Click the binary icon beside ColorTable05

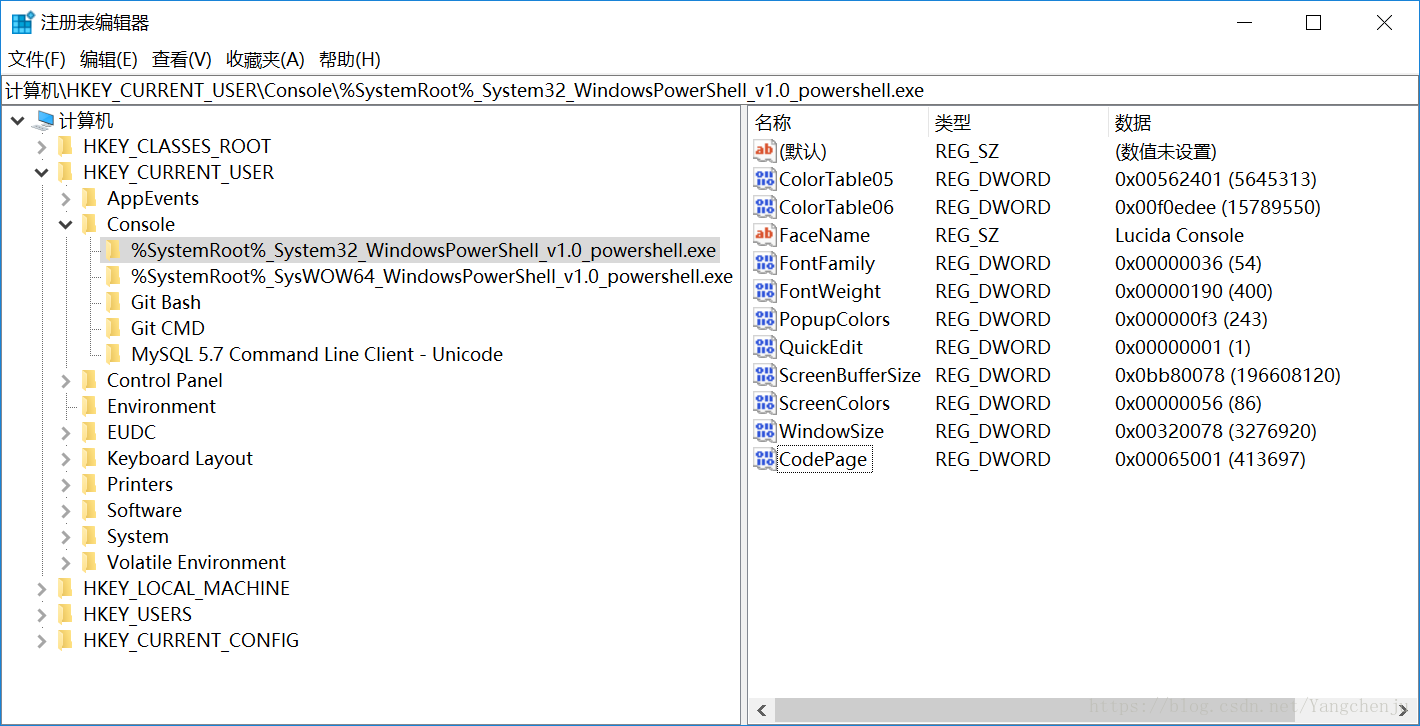(x=765, y=179)
